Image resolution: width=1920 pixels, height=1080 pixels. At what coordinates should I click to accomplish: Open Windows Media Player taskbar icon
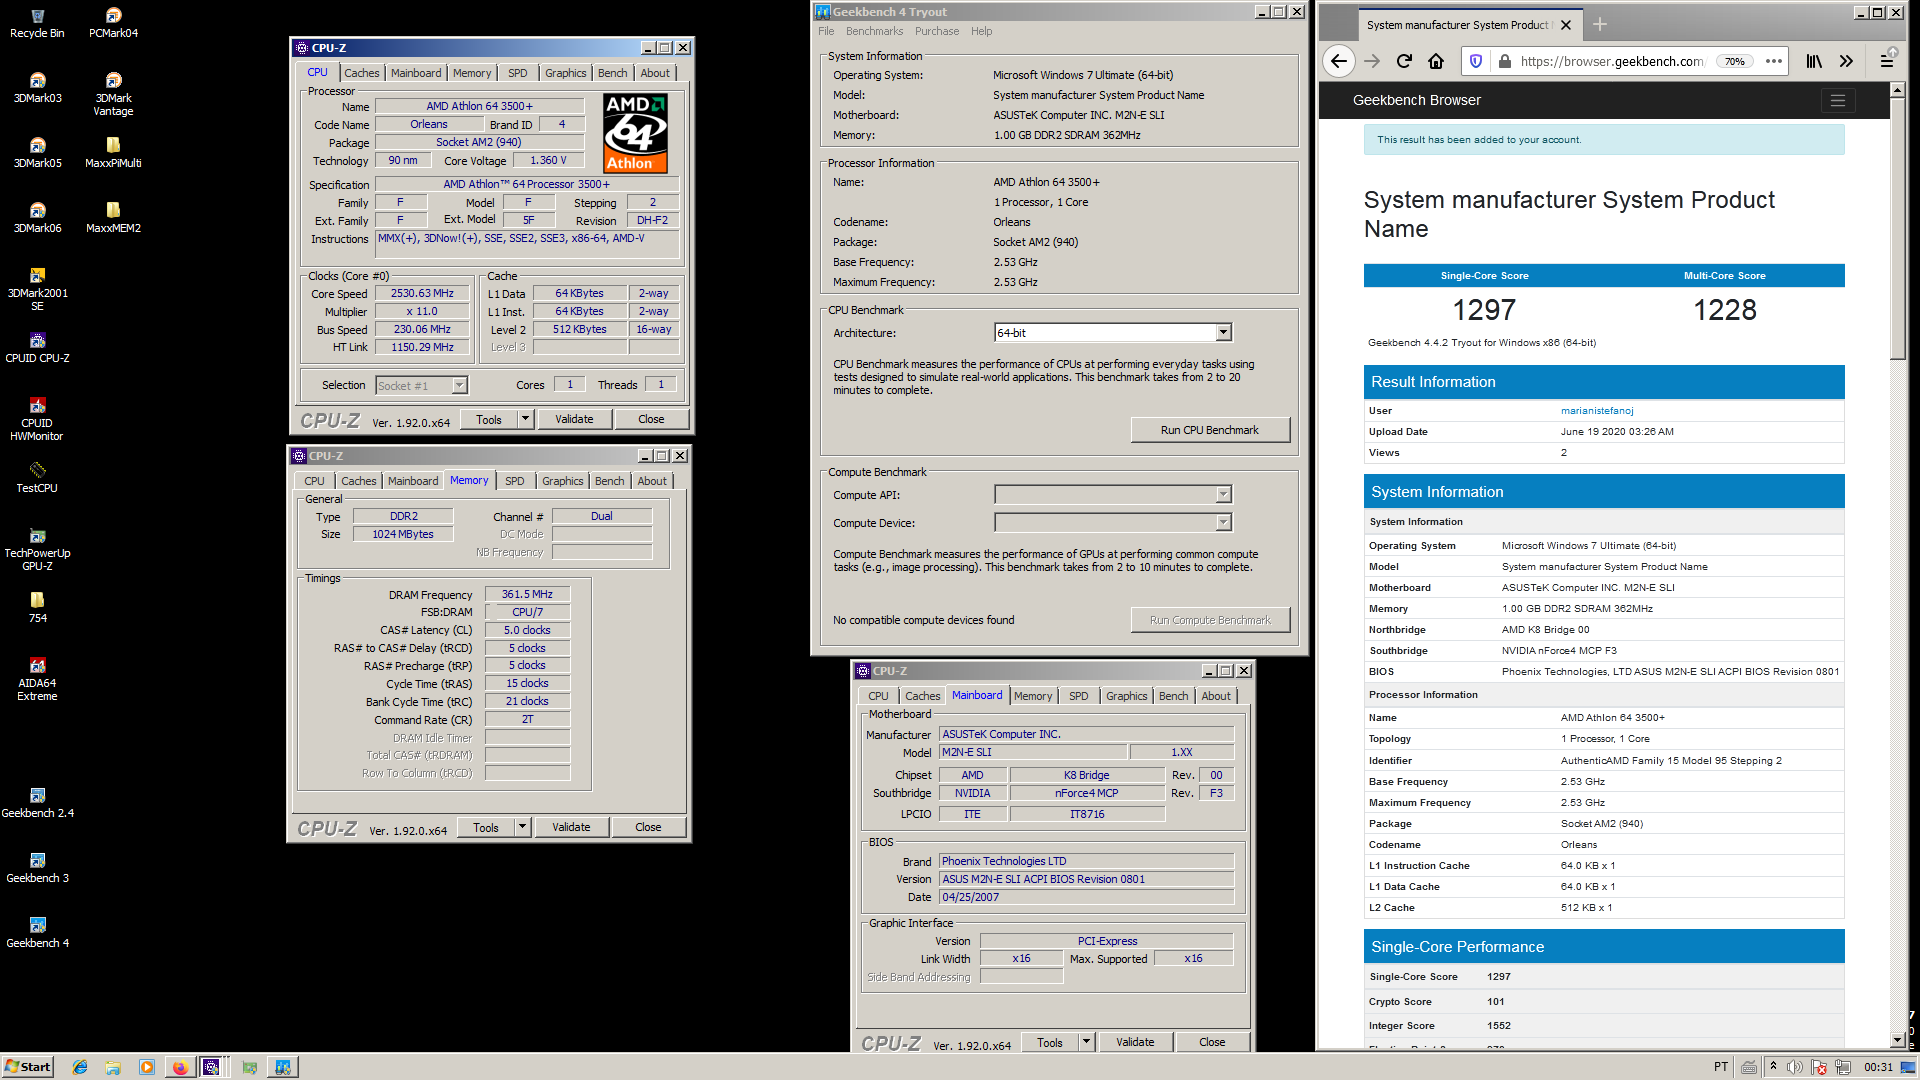tap(147, 1067)
